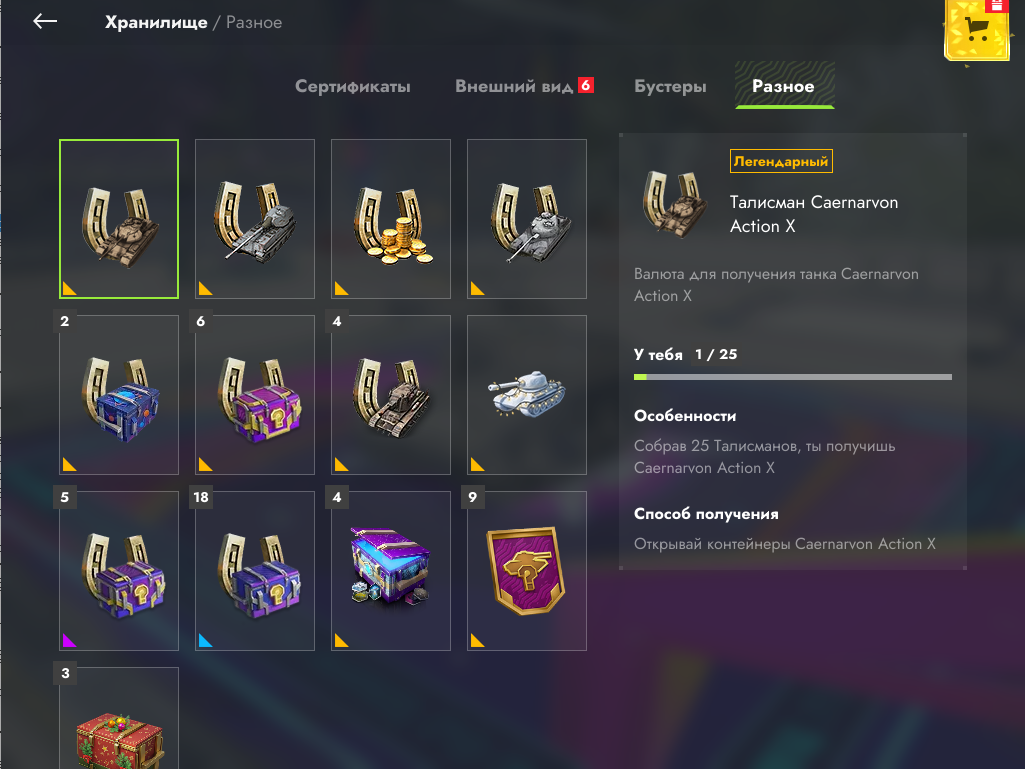
Task: Switch to the Сертификаты tab
Action: point(352,86)
